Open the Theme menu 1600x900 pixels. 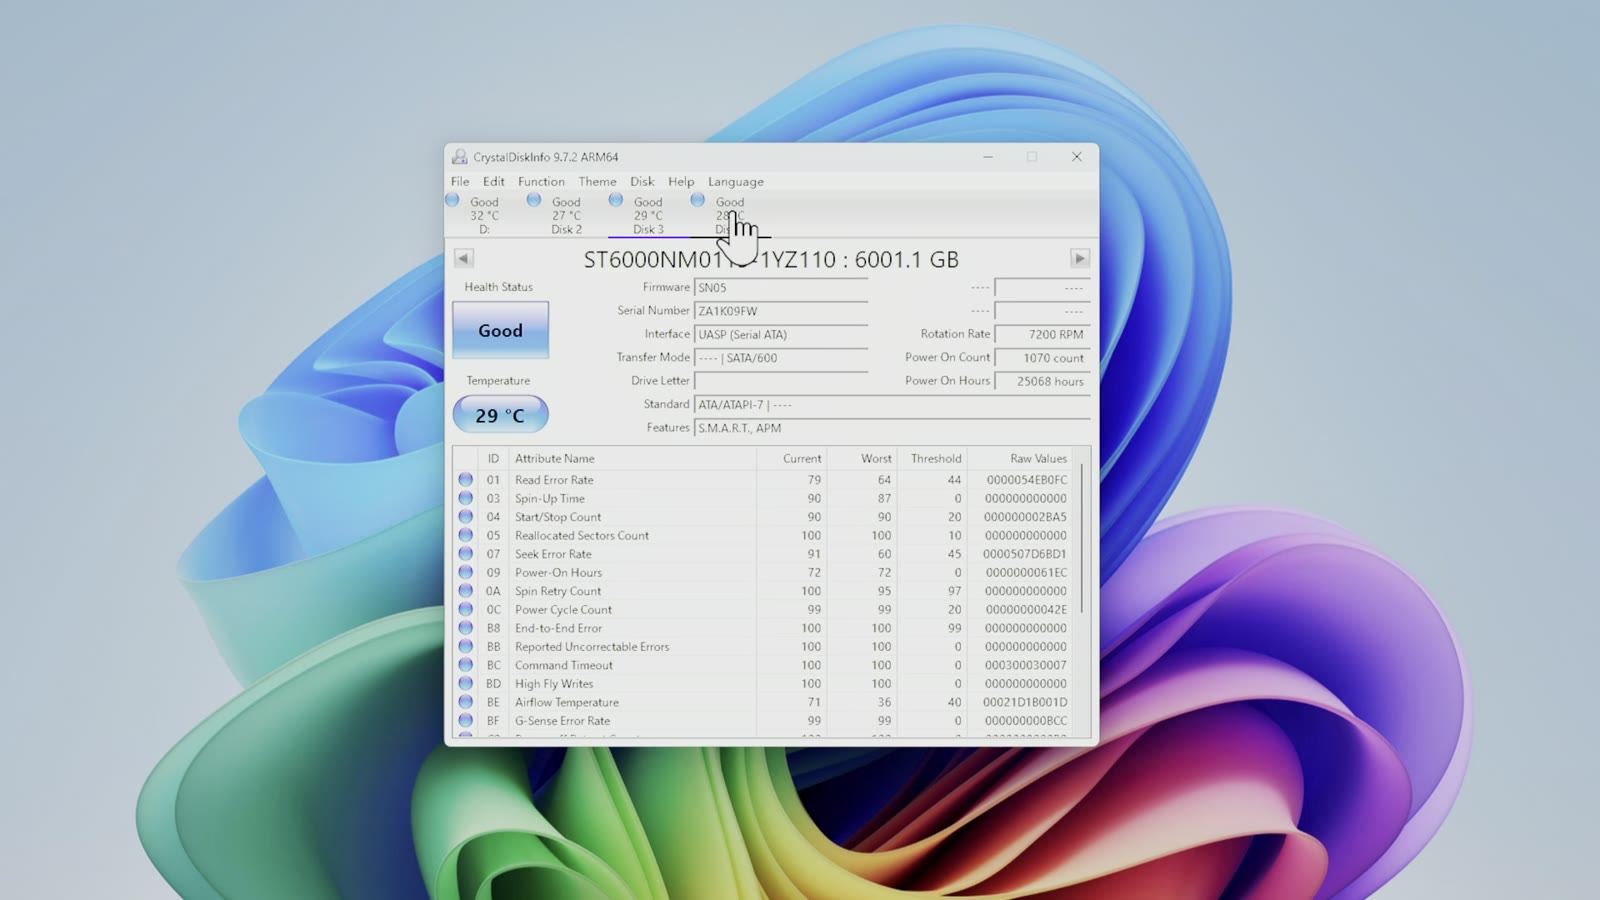[x=597, y=182]
